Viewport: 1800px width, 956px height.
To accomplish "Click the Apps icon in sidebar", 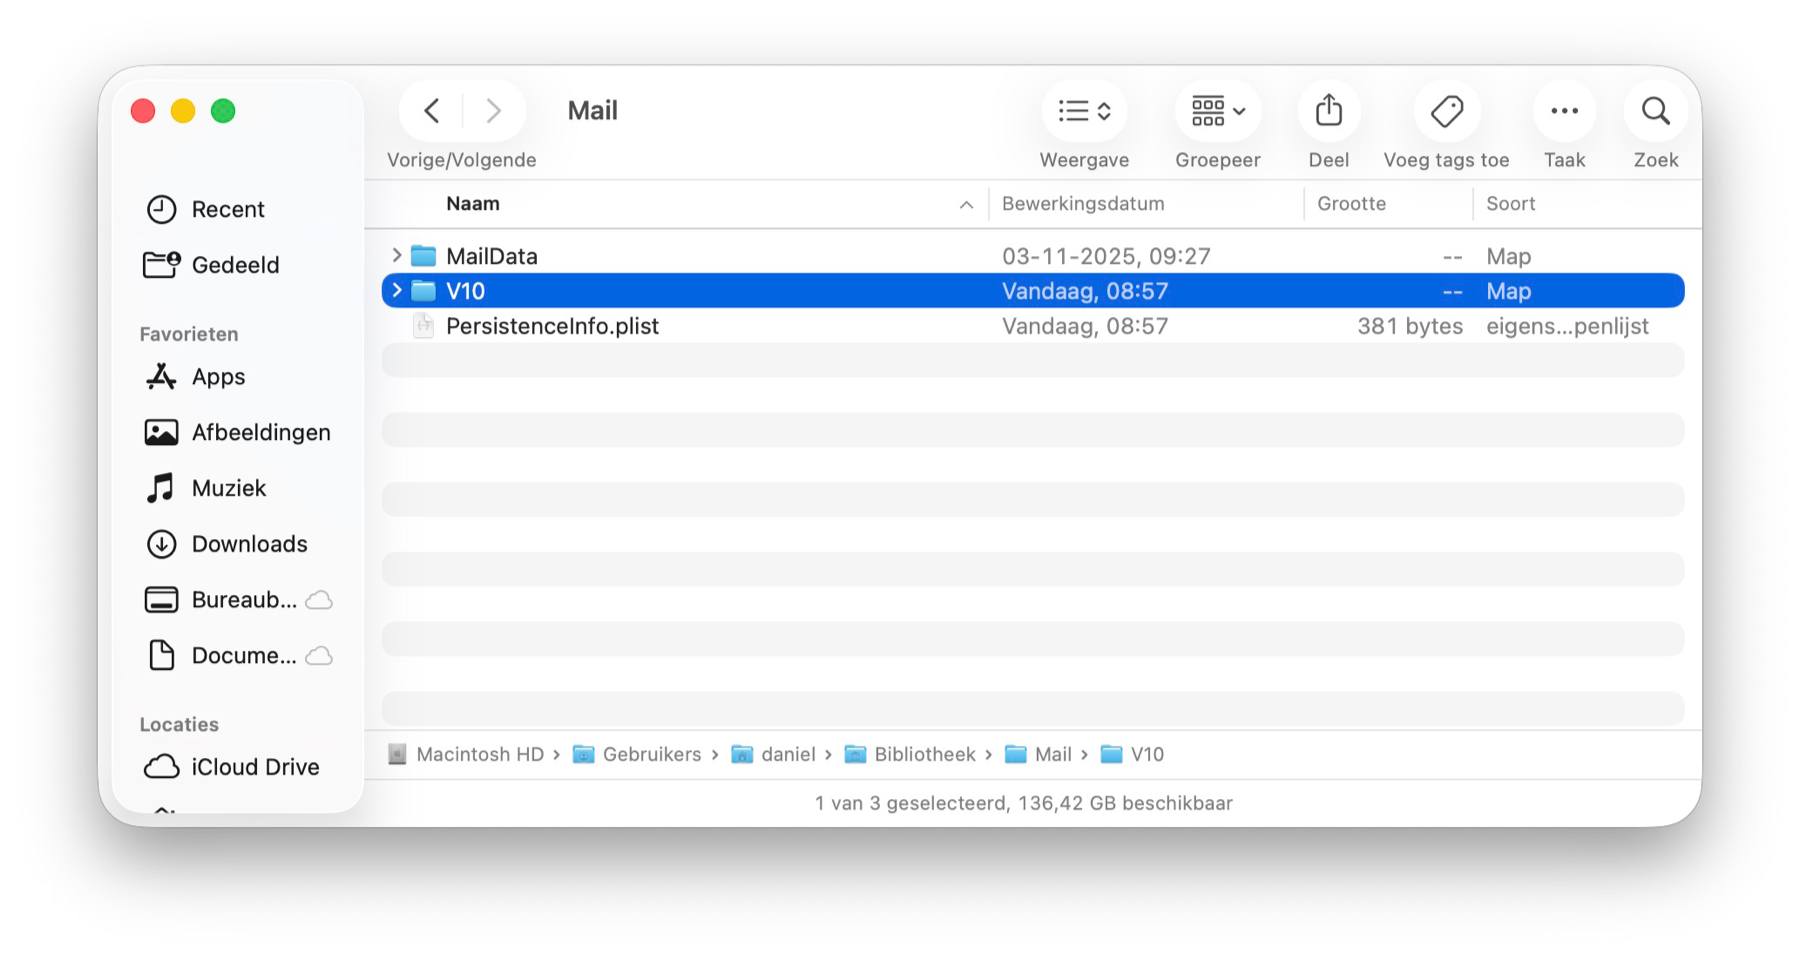I will coord(161,377).
